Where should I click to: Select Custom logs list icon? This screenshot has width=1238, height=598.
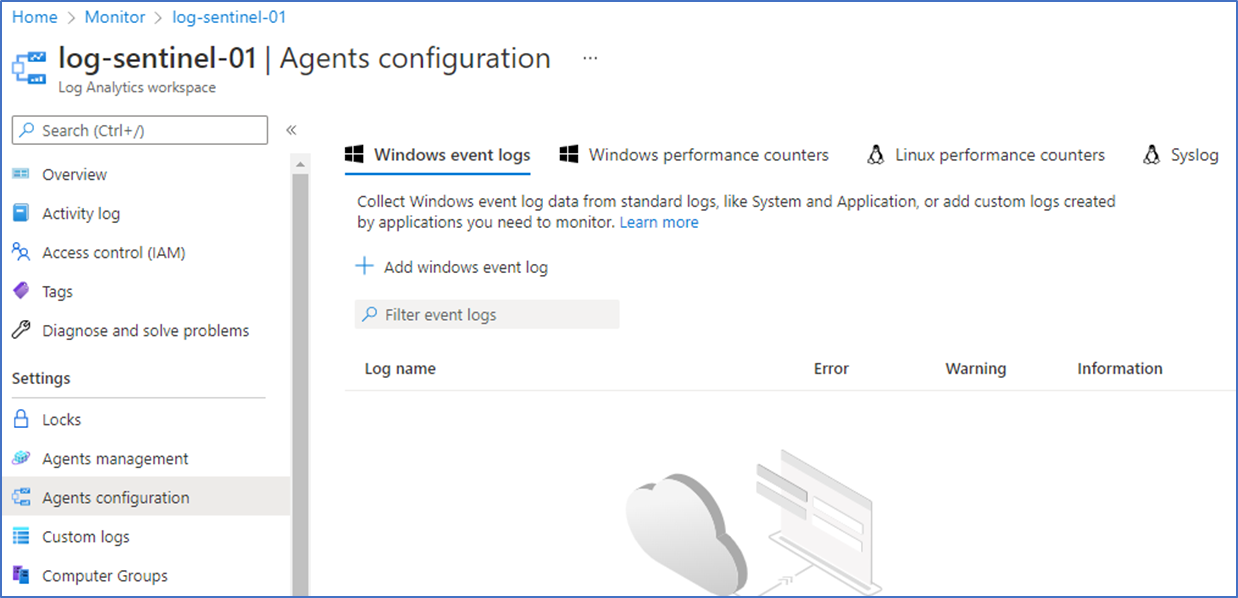[21, 537]
